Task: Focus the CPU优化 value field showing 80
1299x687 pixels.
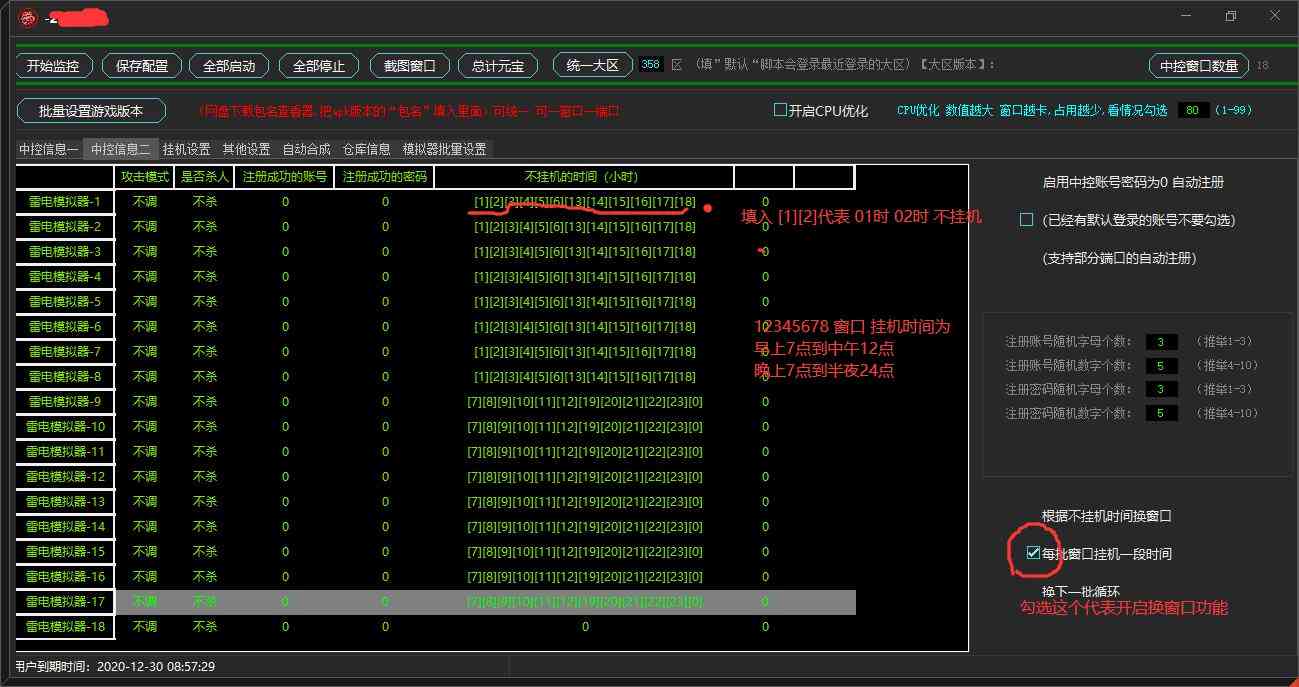Action: coord(1193,110)
